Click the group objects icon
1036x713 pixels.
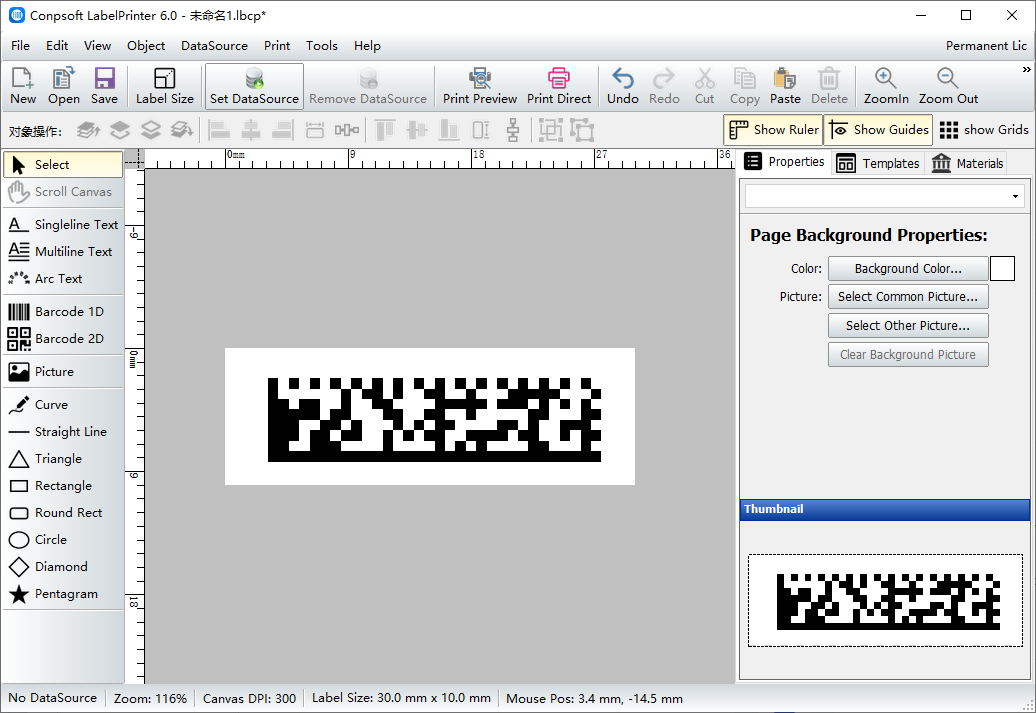(550, 130)
